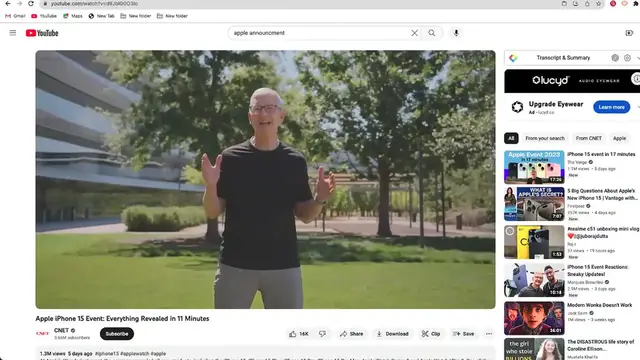The width and height of the screenshot is (640, 360).
Task: Bookmark this page with star icon
Action: point(598,4)
